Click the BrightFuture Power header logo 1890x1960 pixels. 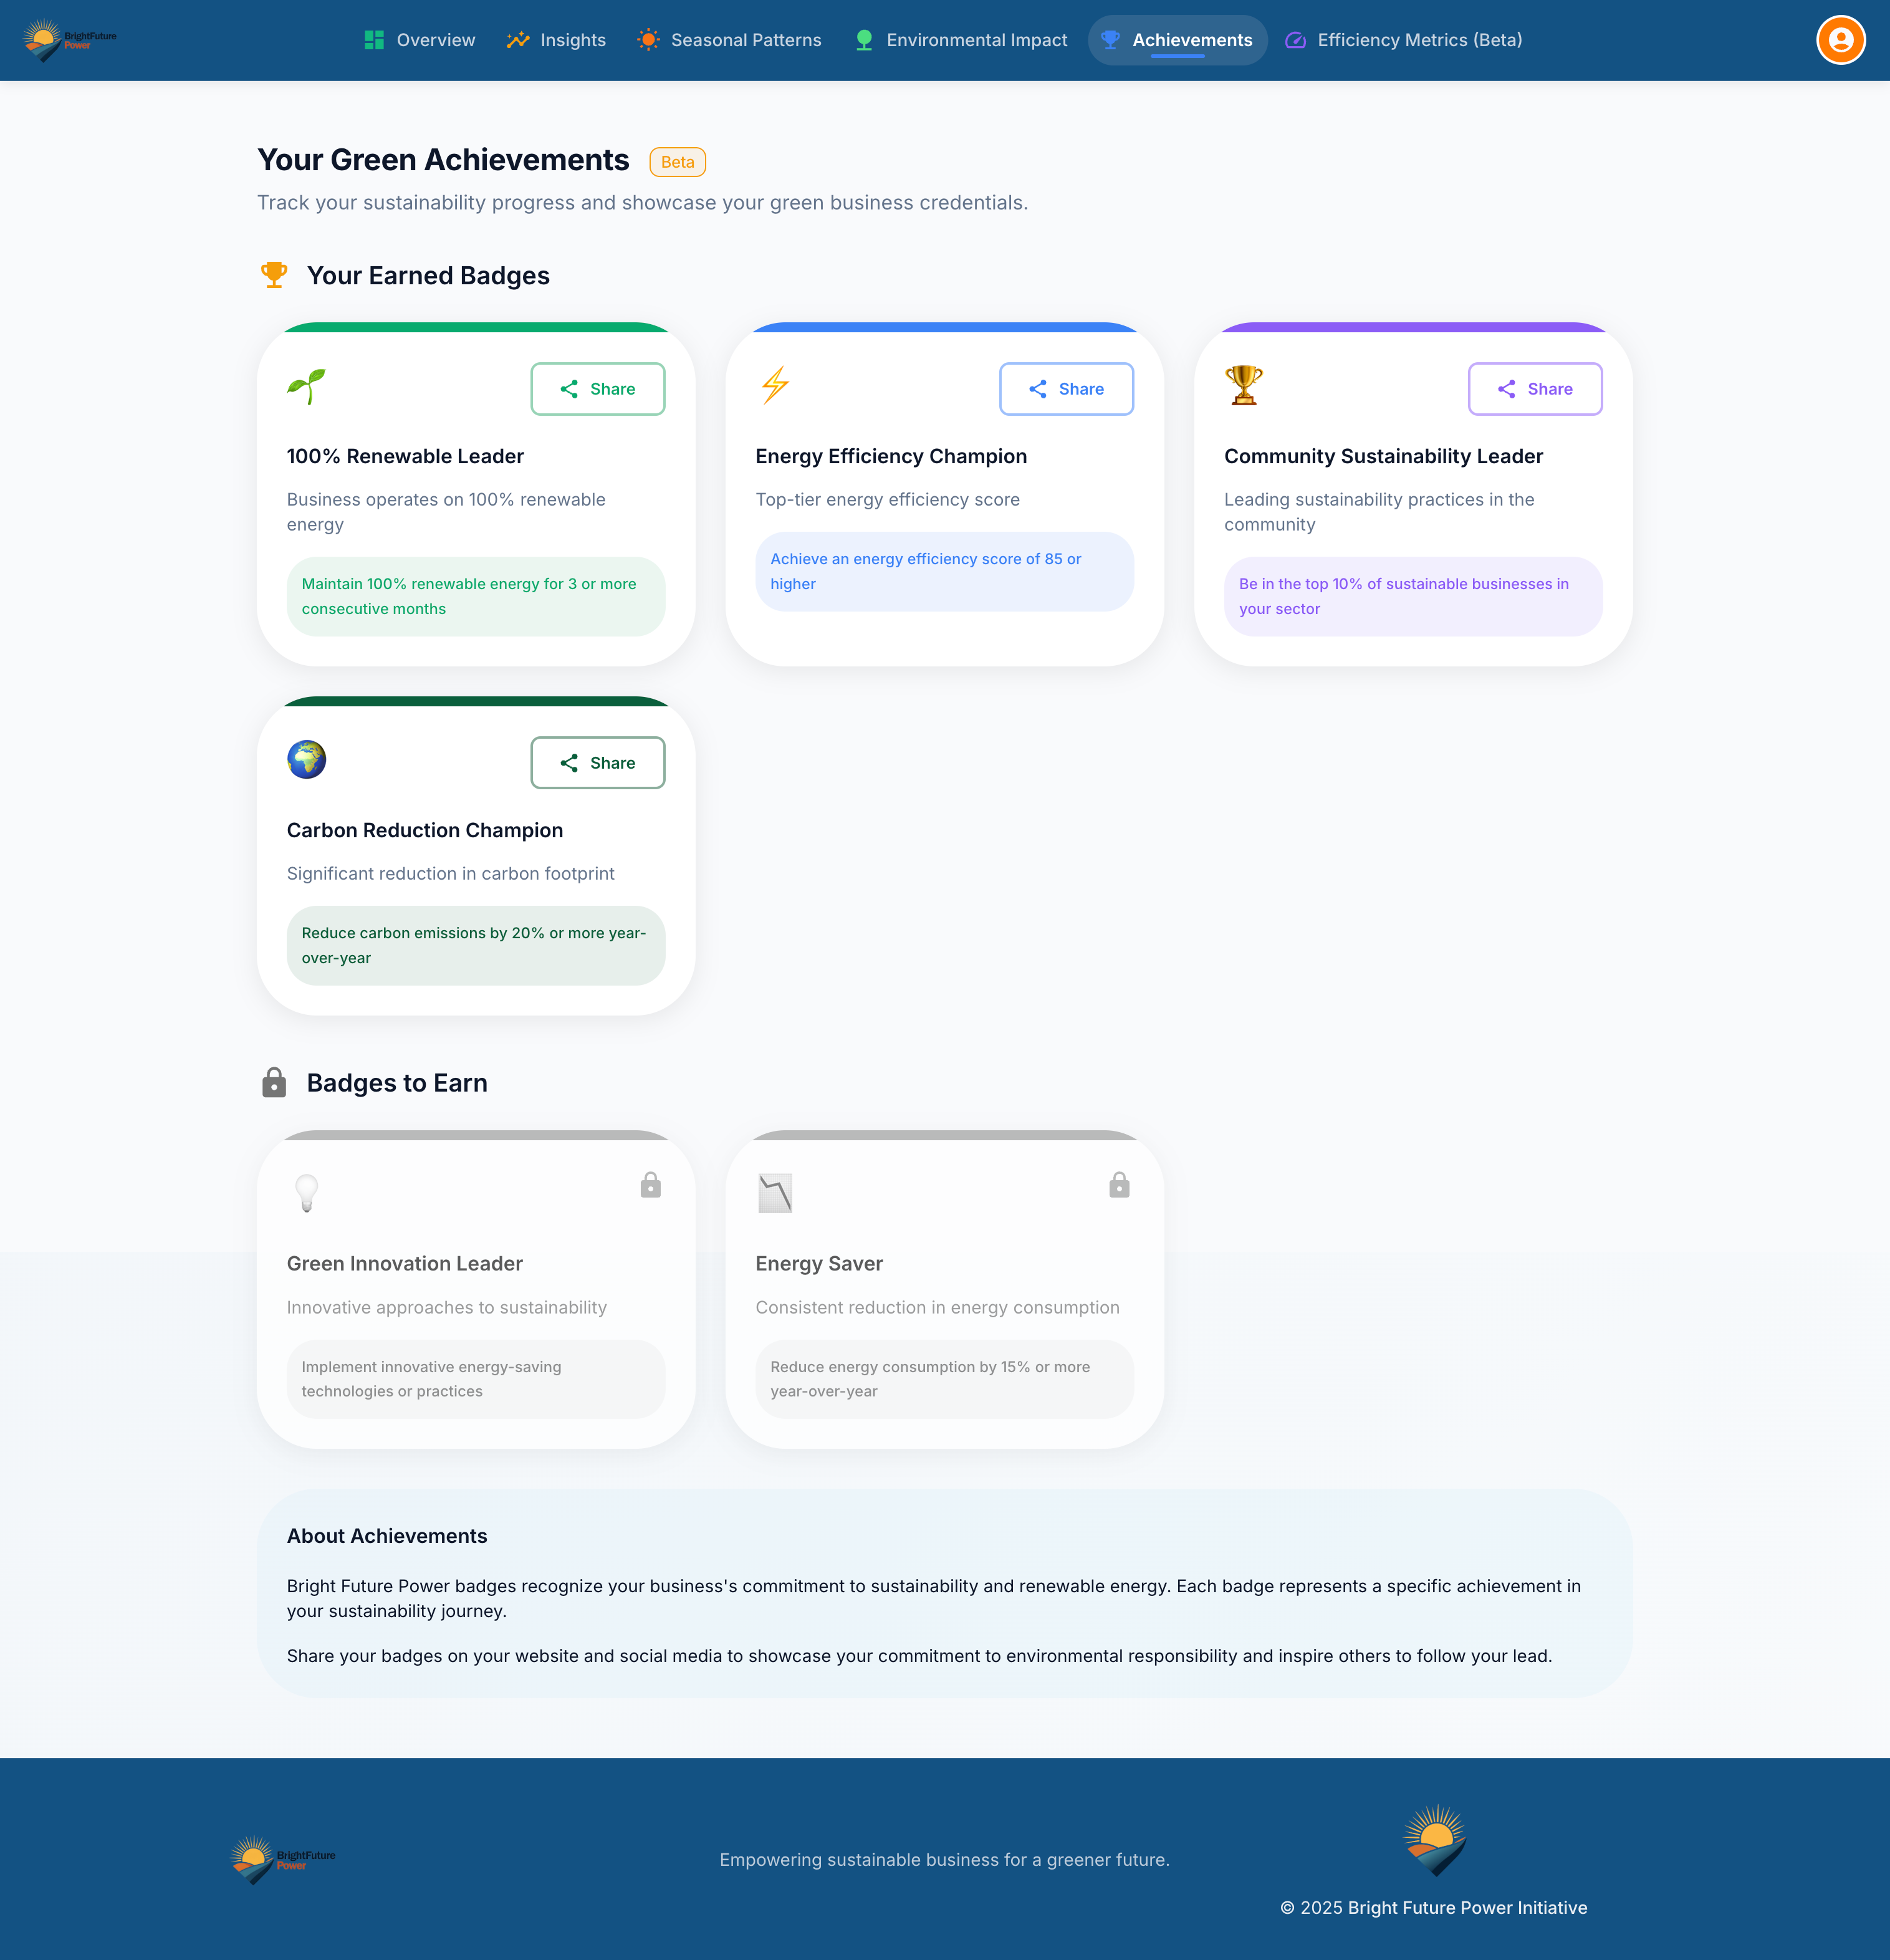(x=70, y=40)
